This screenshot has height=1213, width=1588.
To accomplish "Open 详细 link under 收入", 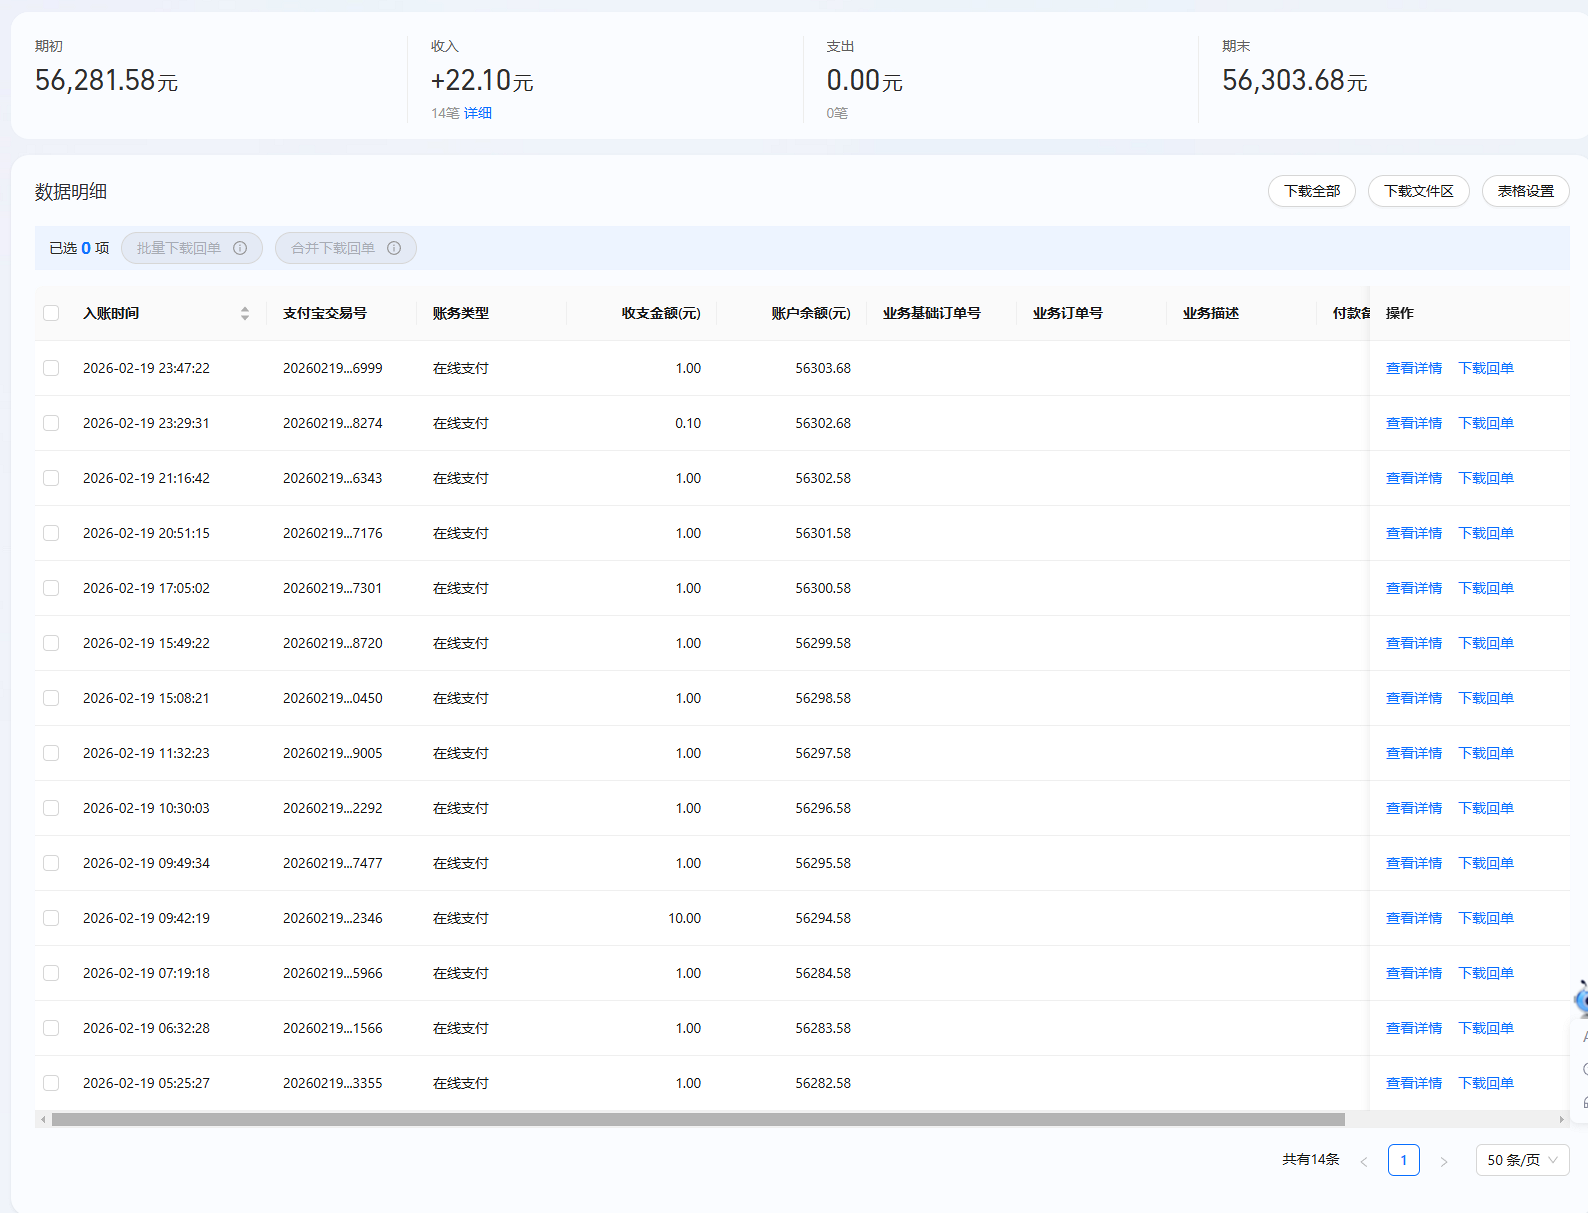I will pyautogui.click(x=478, y=113).
